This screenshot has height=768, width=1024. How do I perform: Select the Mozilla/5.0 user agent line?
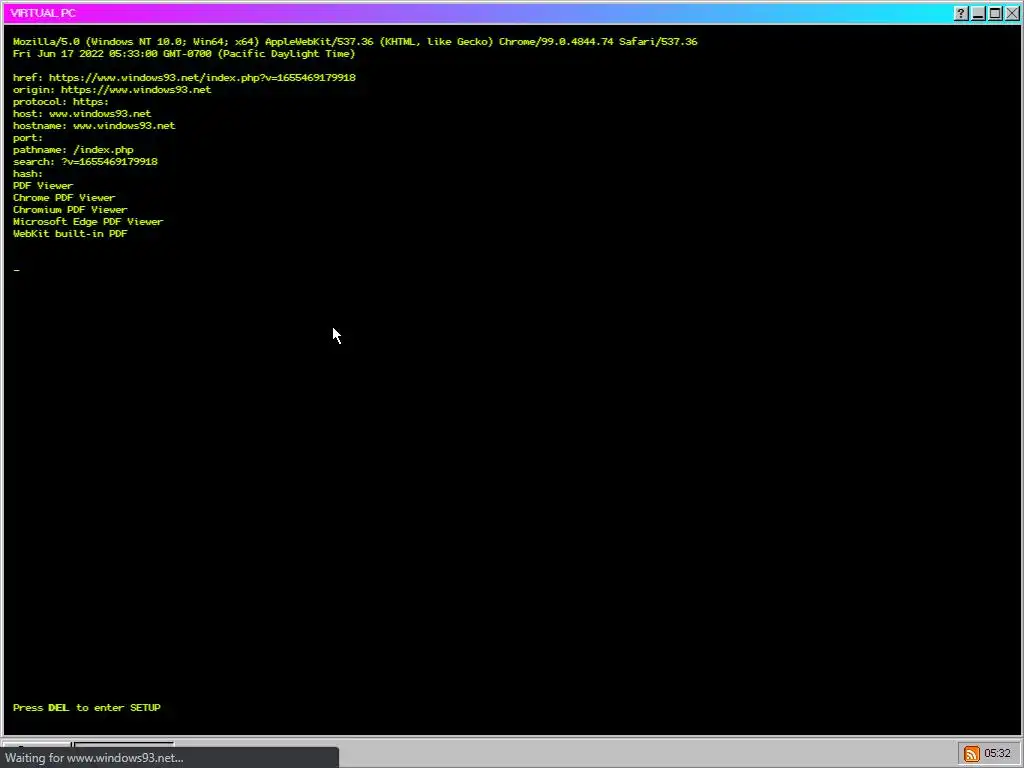(x=355, y=42)
